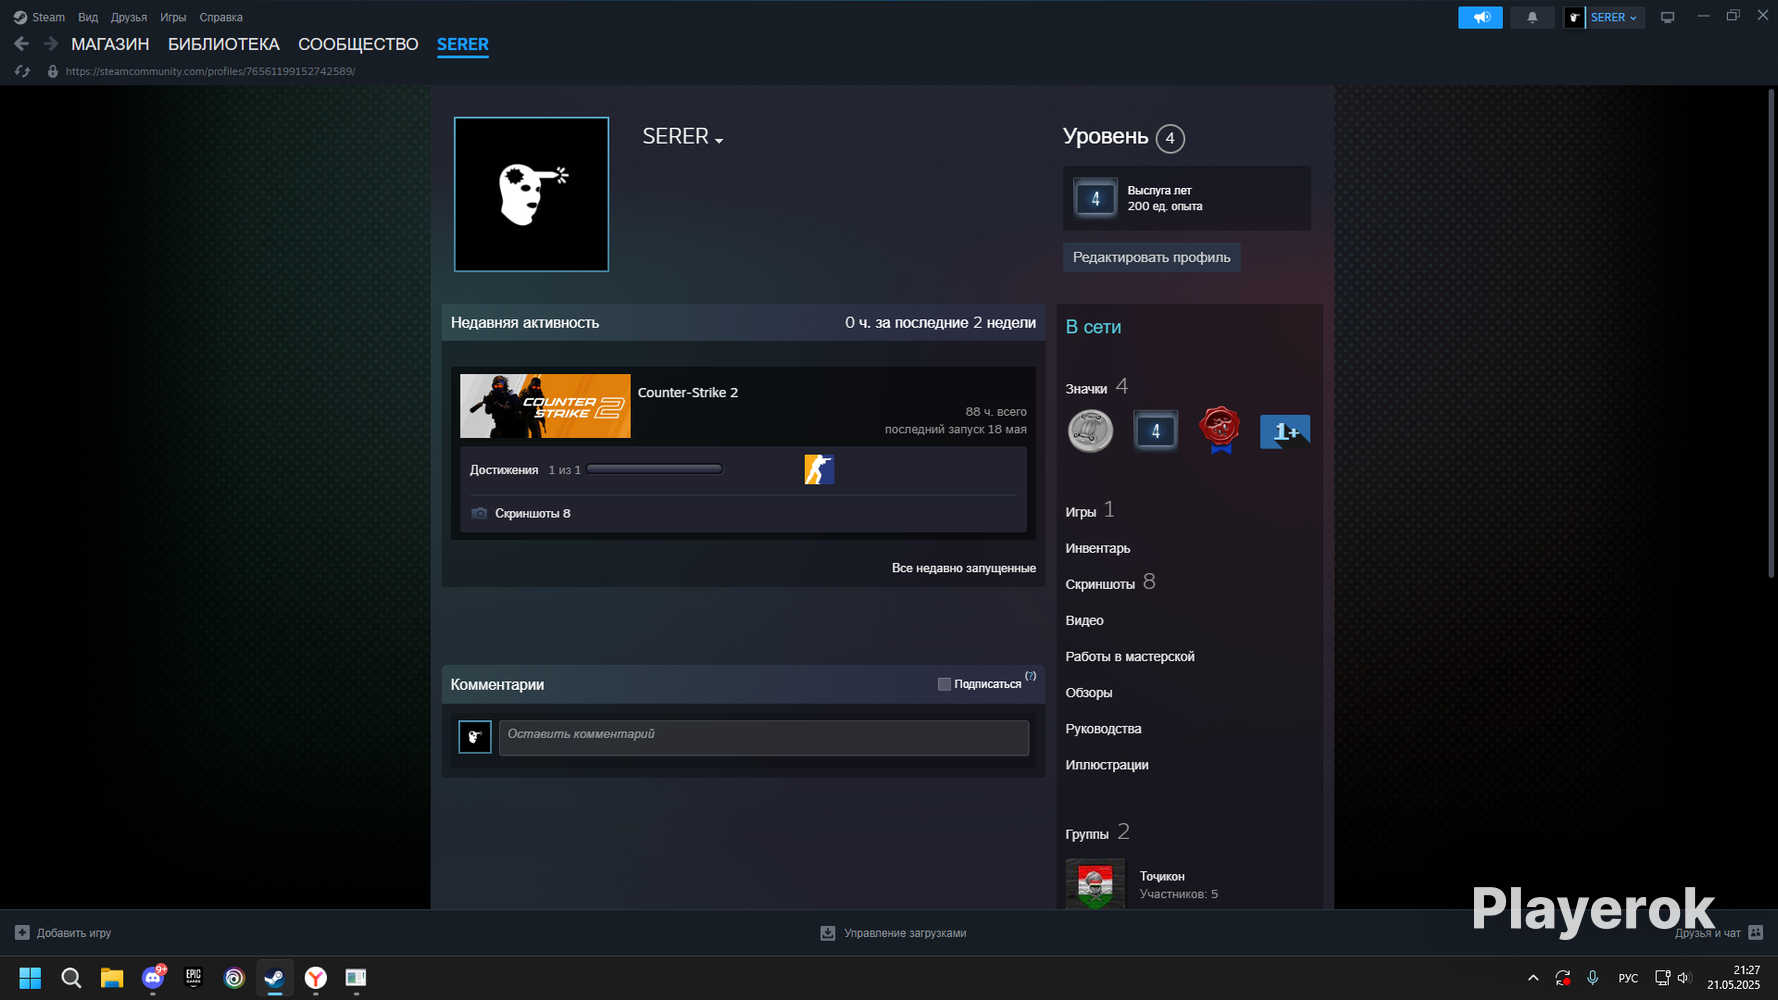Tick the Подписаться checkbox
Image resolution: width=1778 pixels, height=1000 pixels.
(x=944, y=684)
